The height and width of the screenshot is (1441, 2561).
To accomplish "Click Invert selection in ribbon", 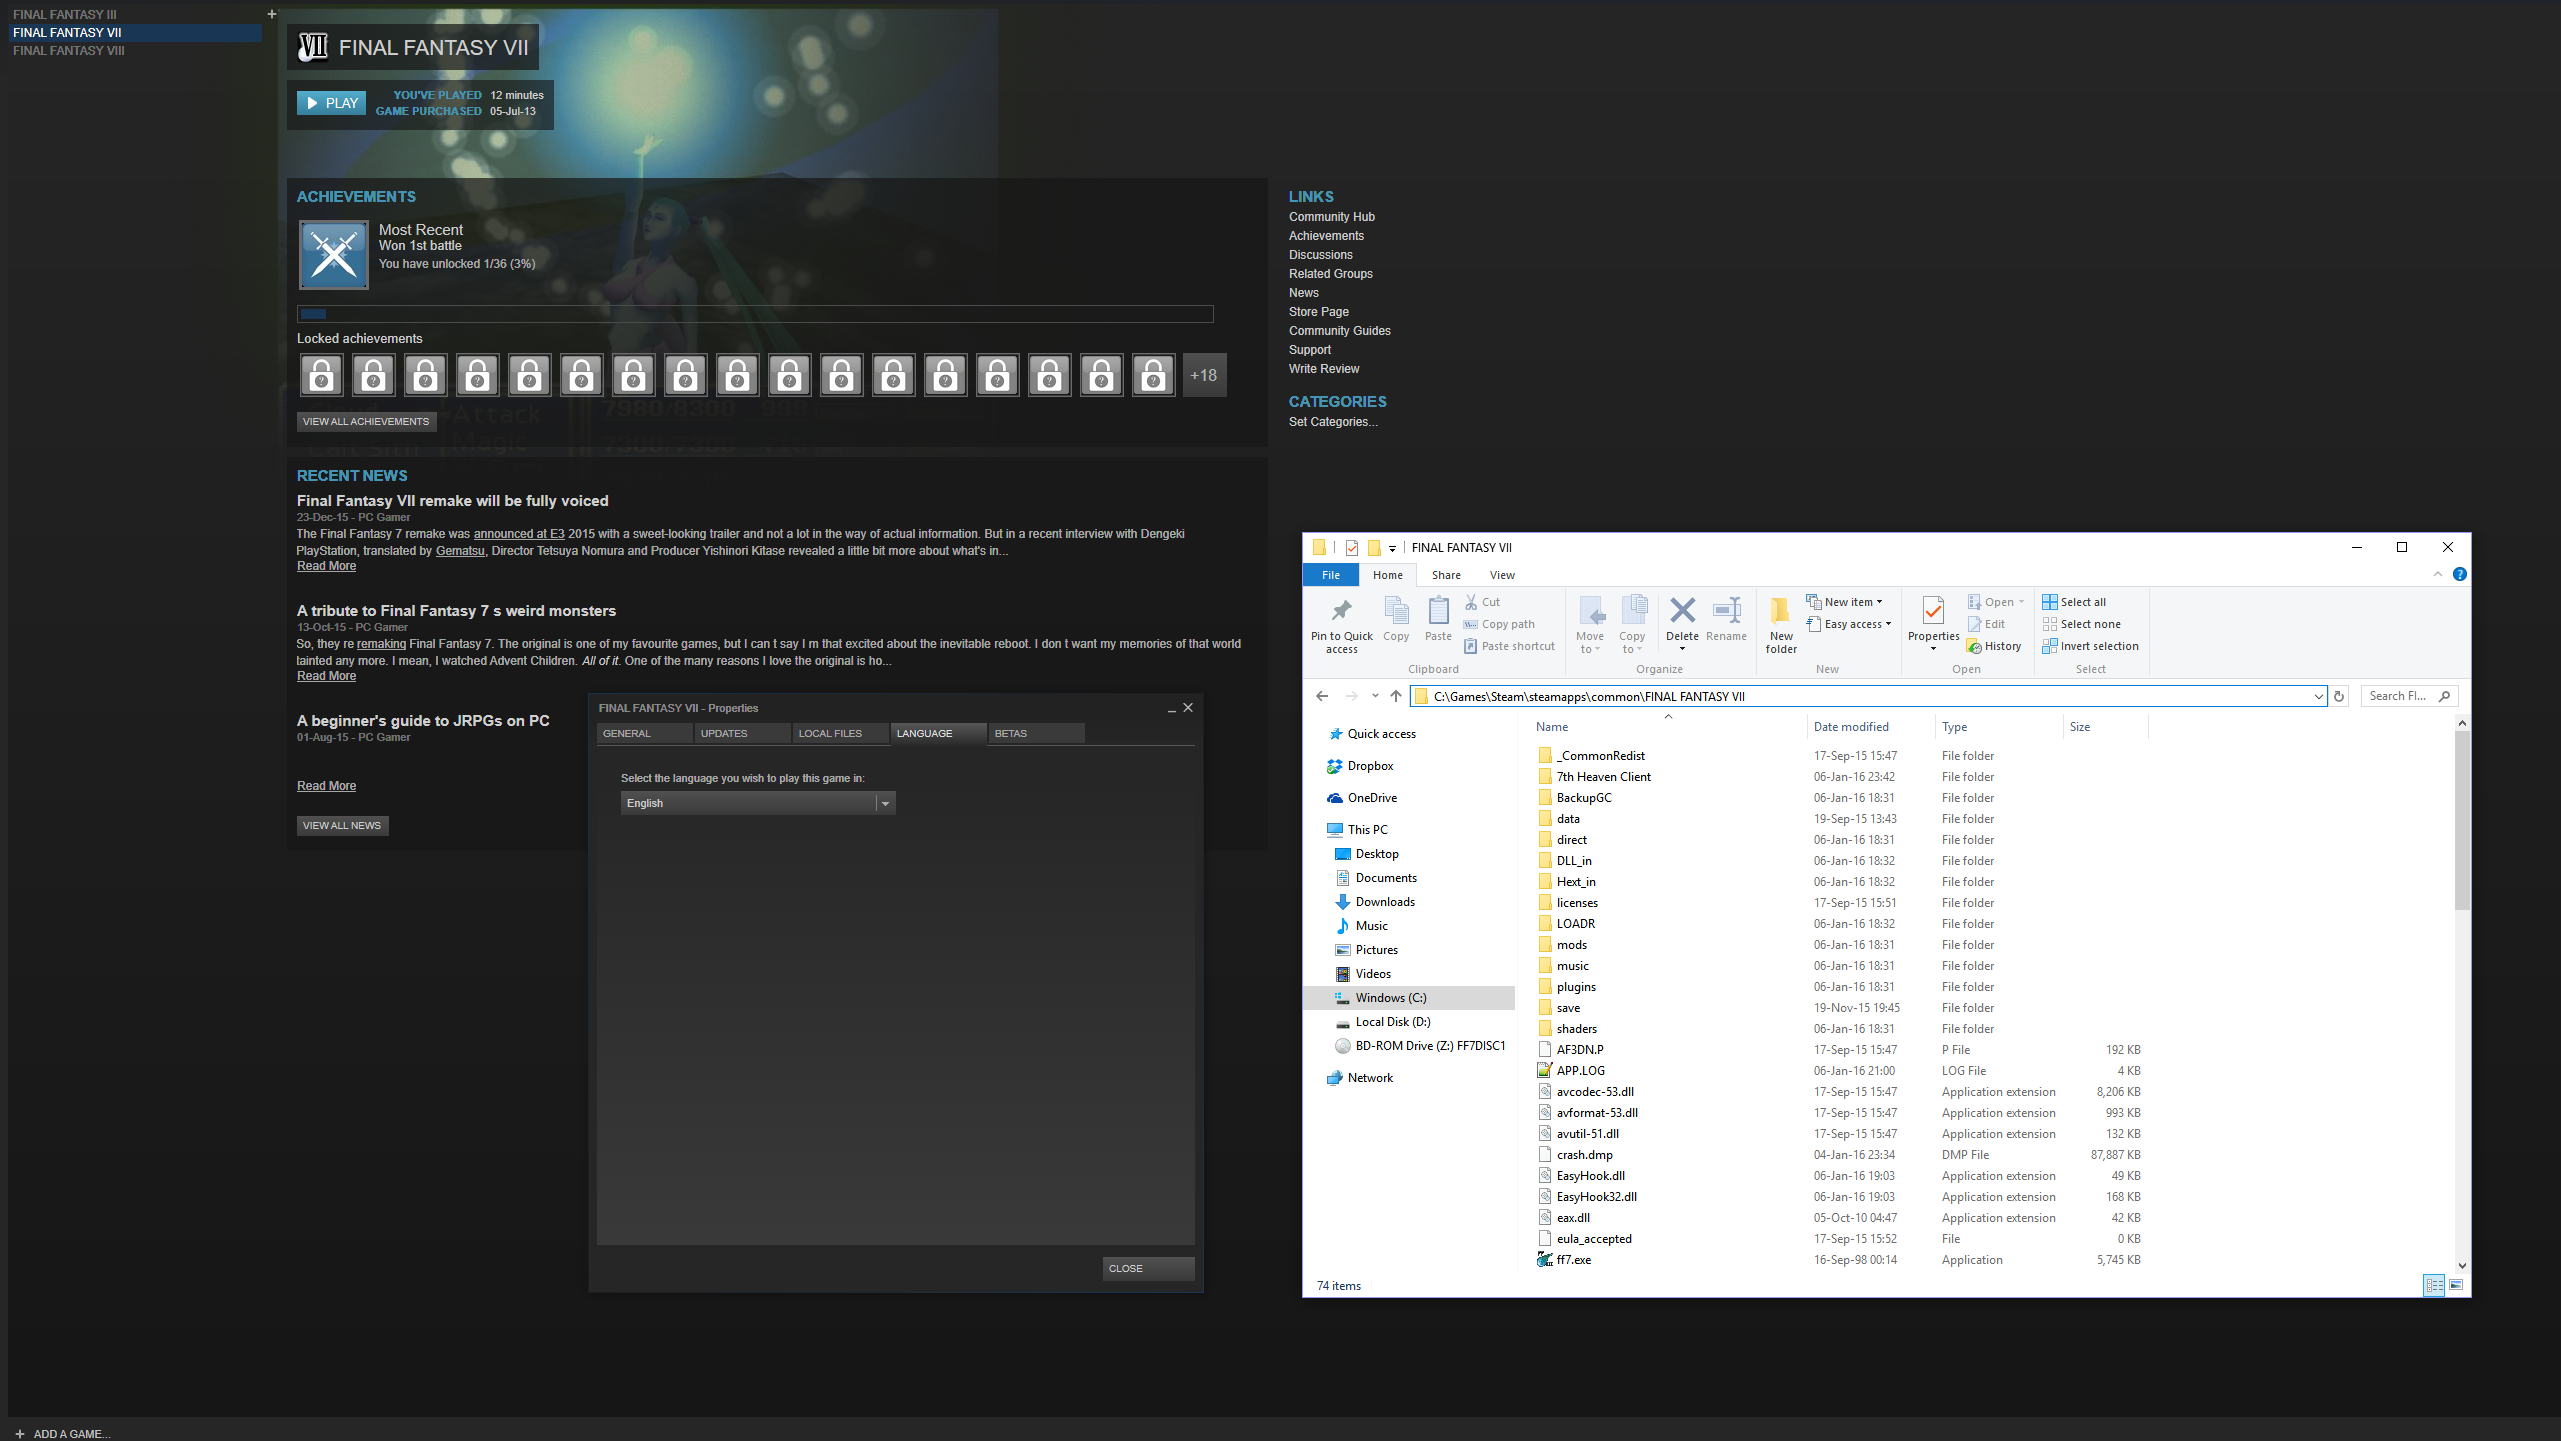I will tap(2090, 646).
